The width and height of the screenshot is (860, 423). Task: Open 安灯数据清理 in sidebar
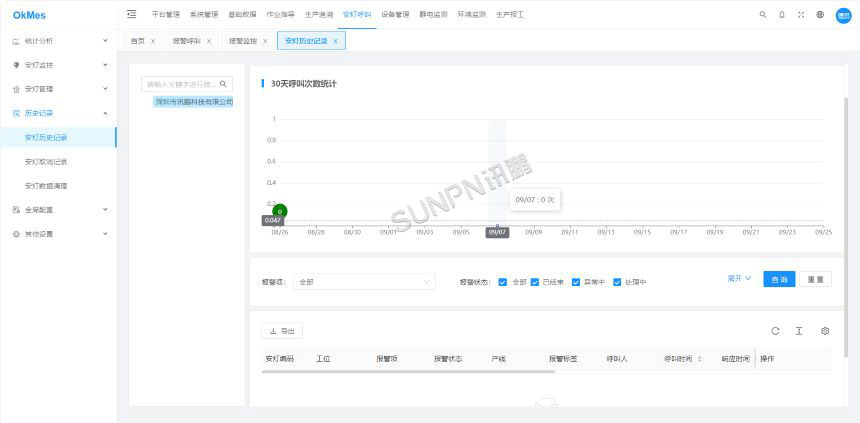[46, 186]
